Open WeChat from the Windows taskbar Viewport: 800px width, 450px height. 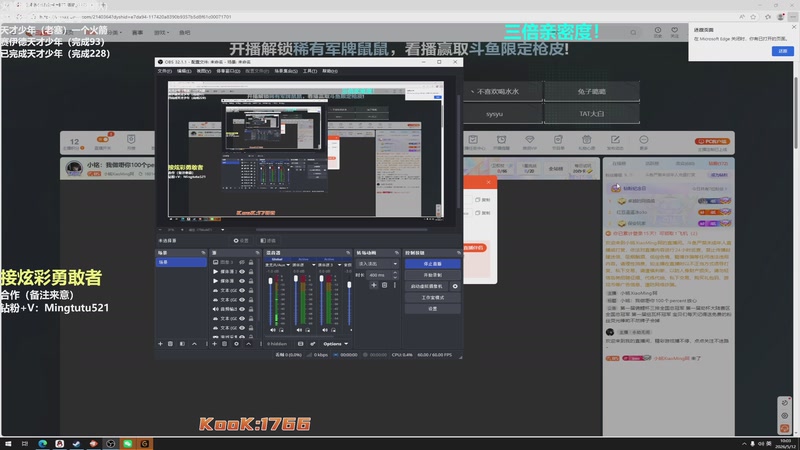tap(128, 444)
